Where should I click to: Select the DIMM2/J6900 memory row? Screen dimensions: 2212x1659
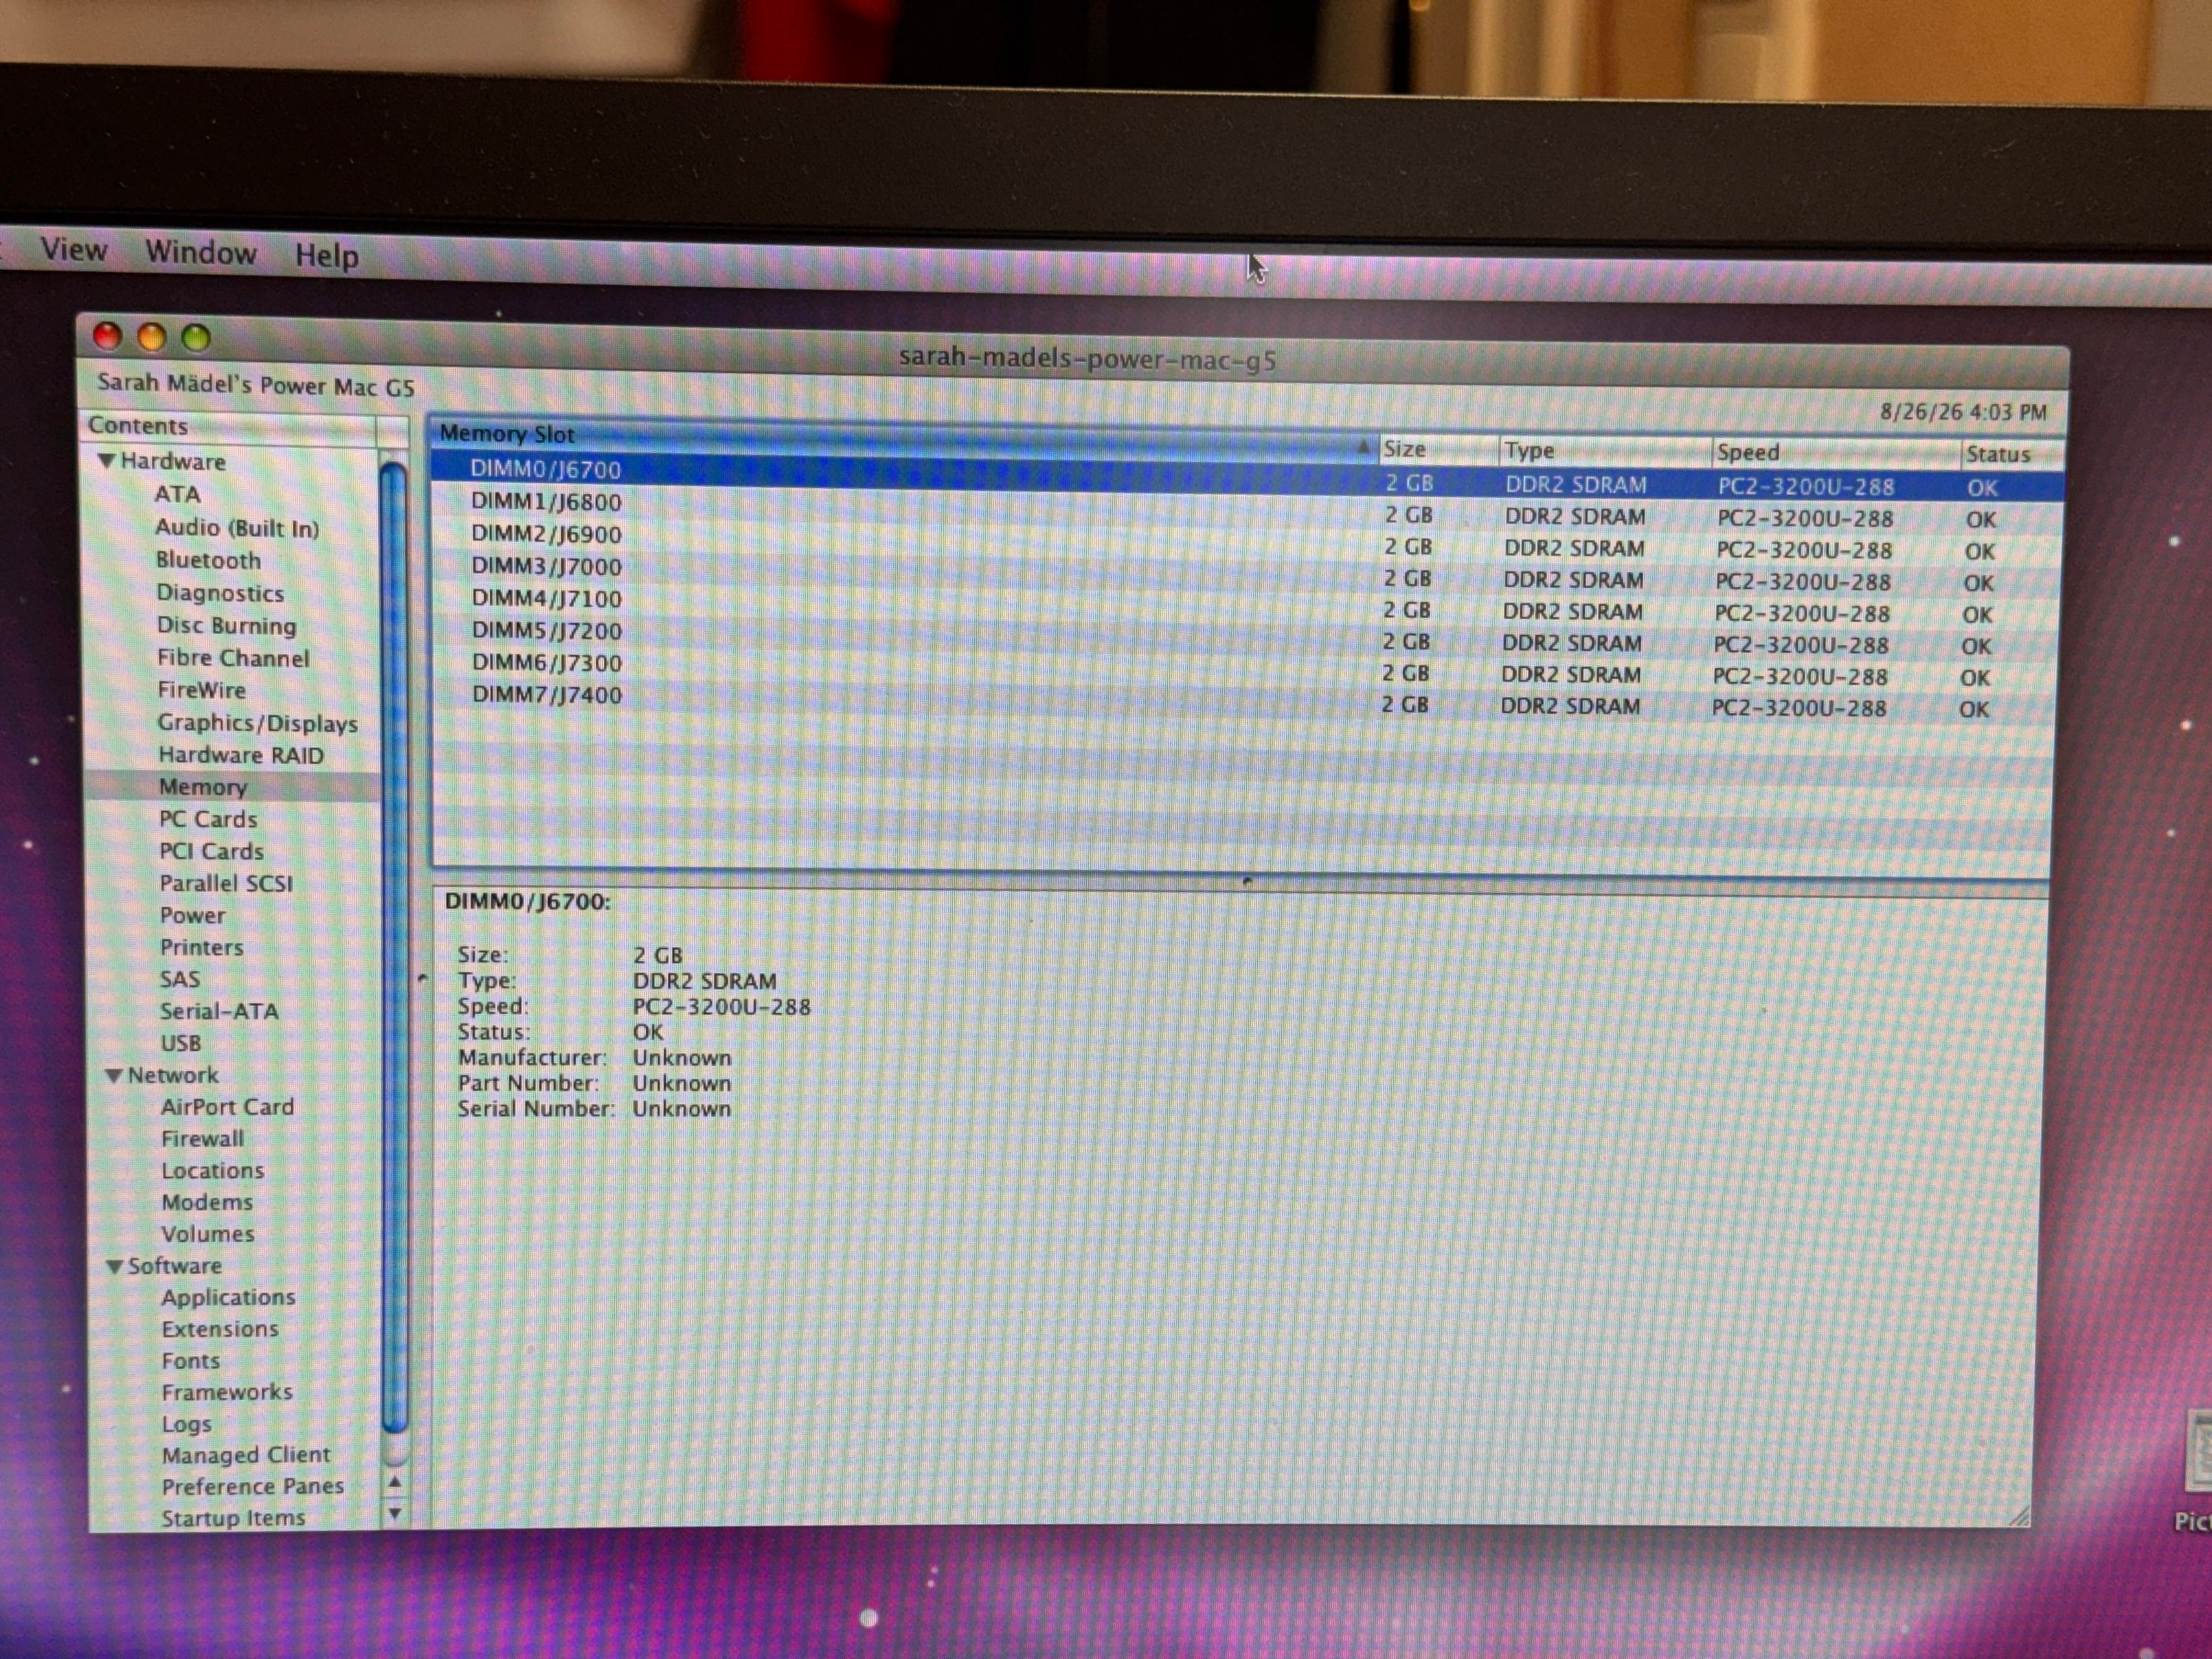point(1246,542)
